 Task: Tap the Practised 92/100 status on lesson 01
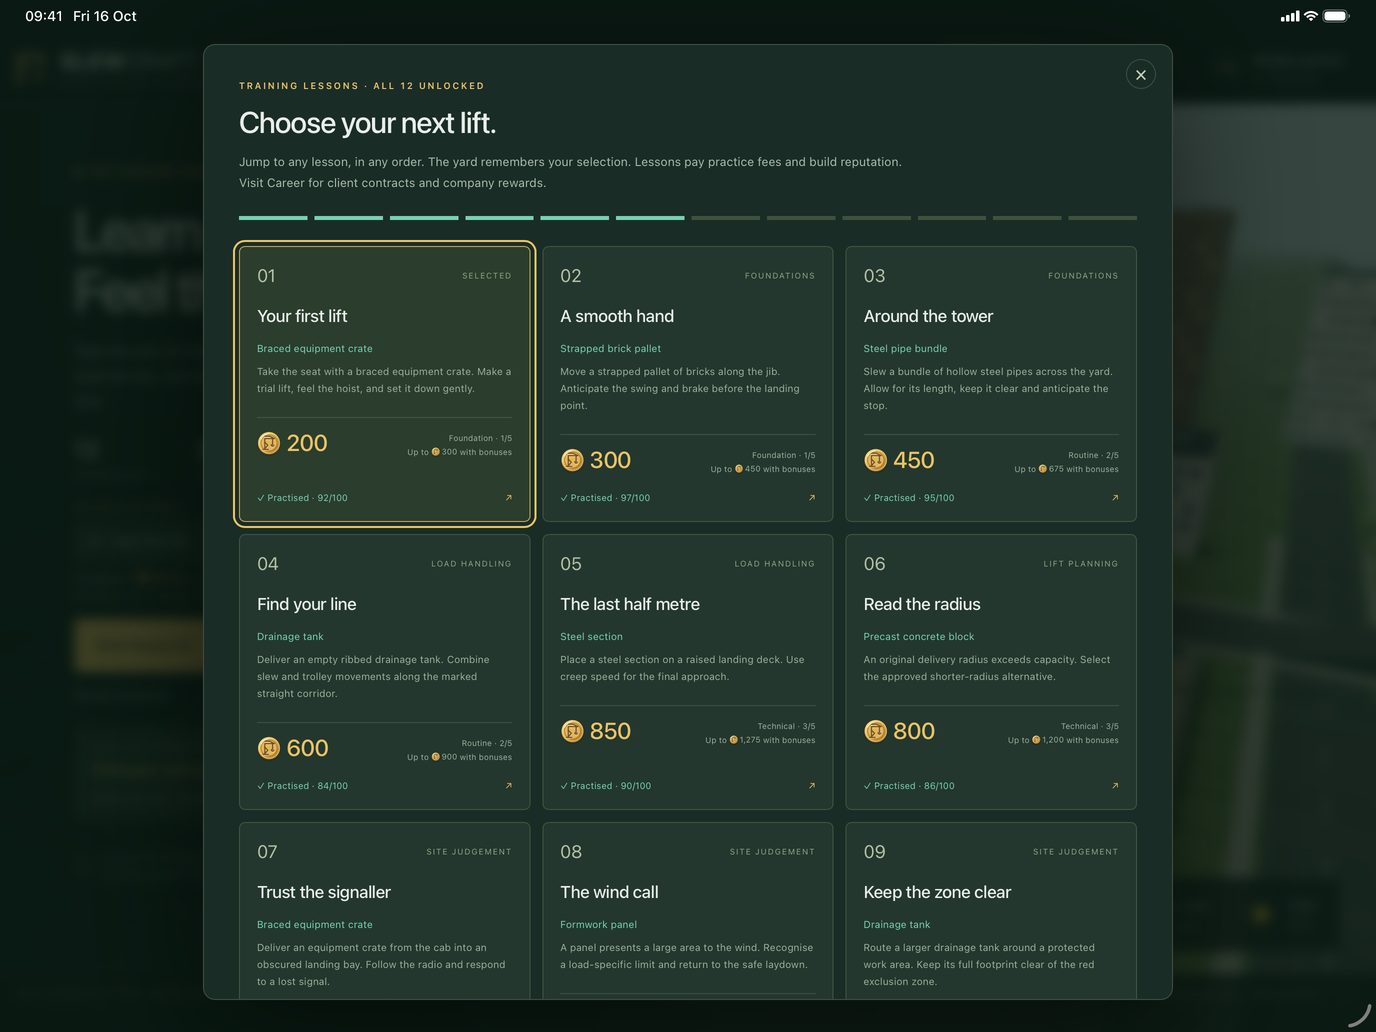(302, 498)
